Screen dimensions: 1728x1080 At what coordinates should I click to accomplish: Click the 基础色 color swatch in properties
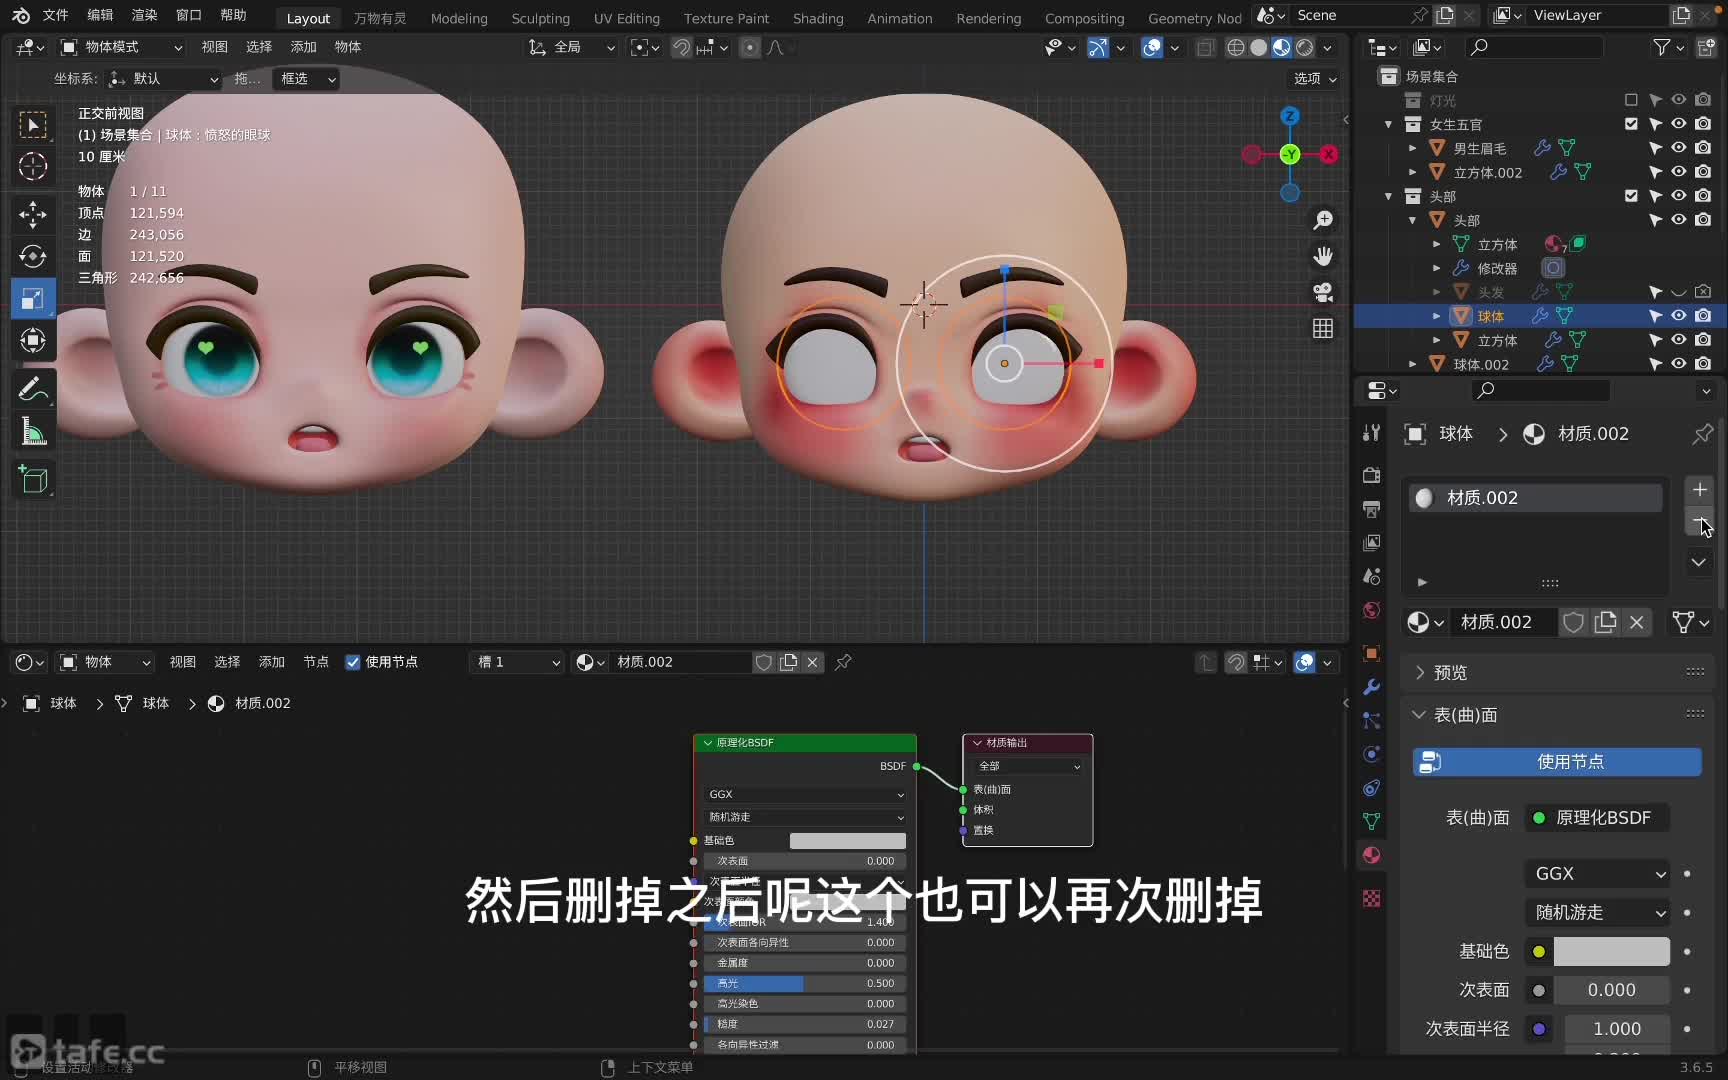1611,951
